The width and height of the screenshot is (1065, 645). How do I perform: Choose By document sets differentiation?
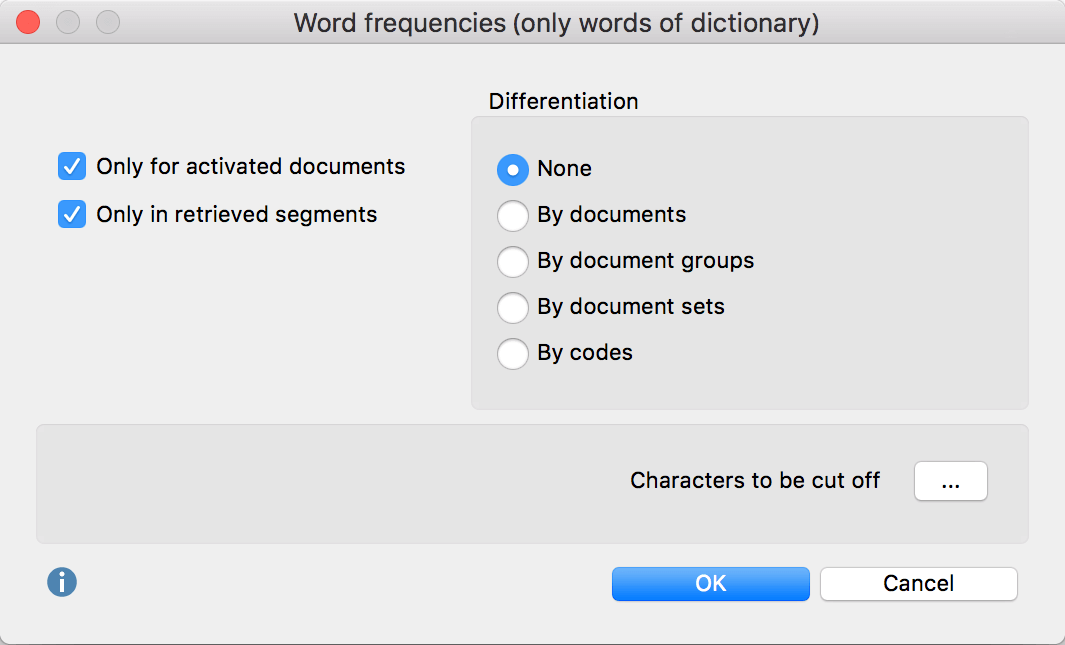tap(513, 308)
